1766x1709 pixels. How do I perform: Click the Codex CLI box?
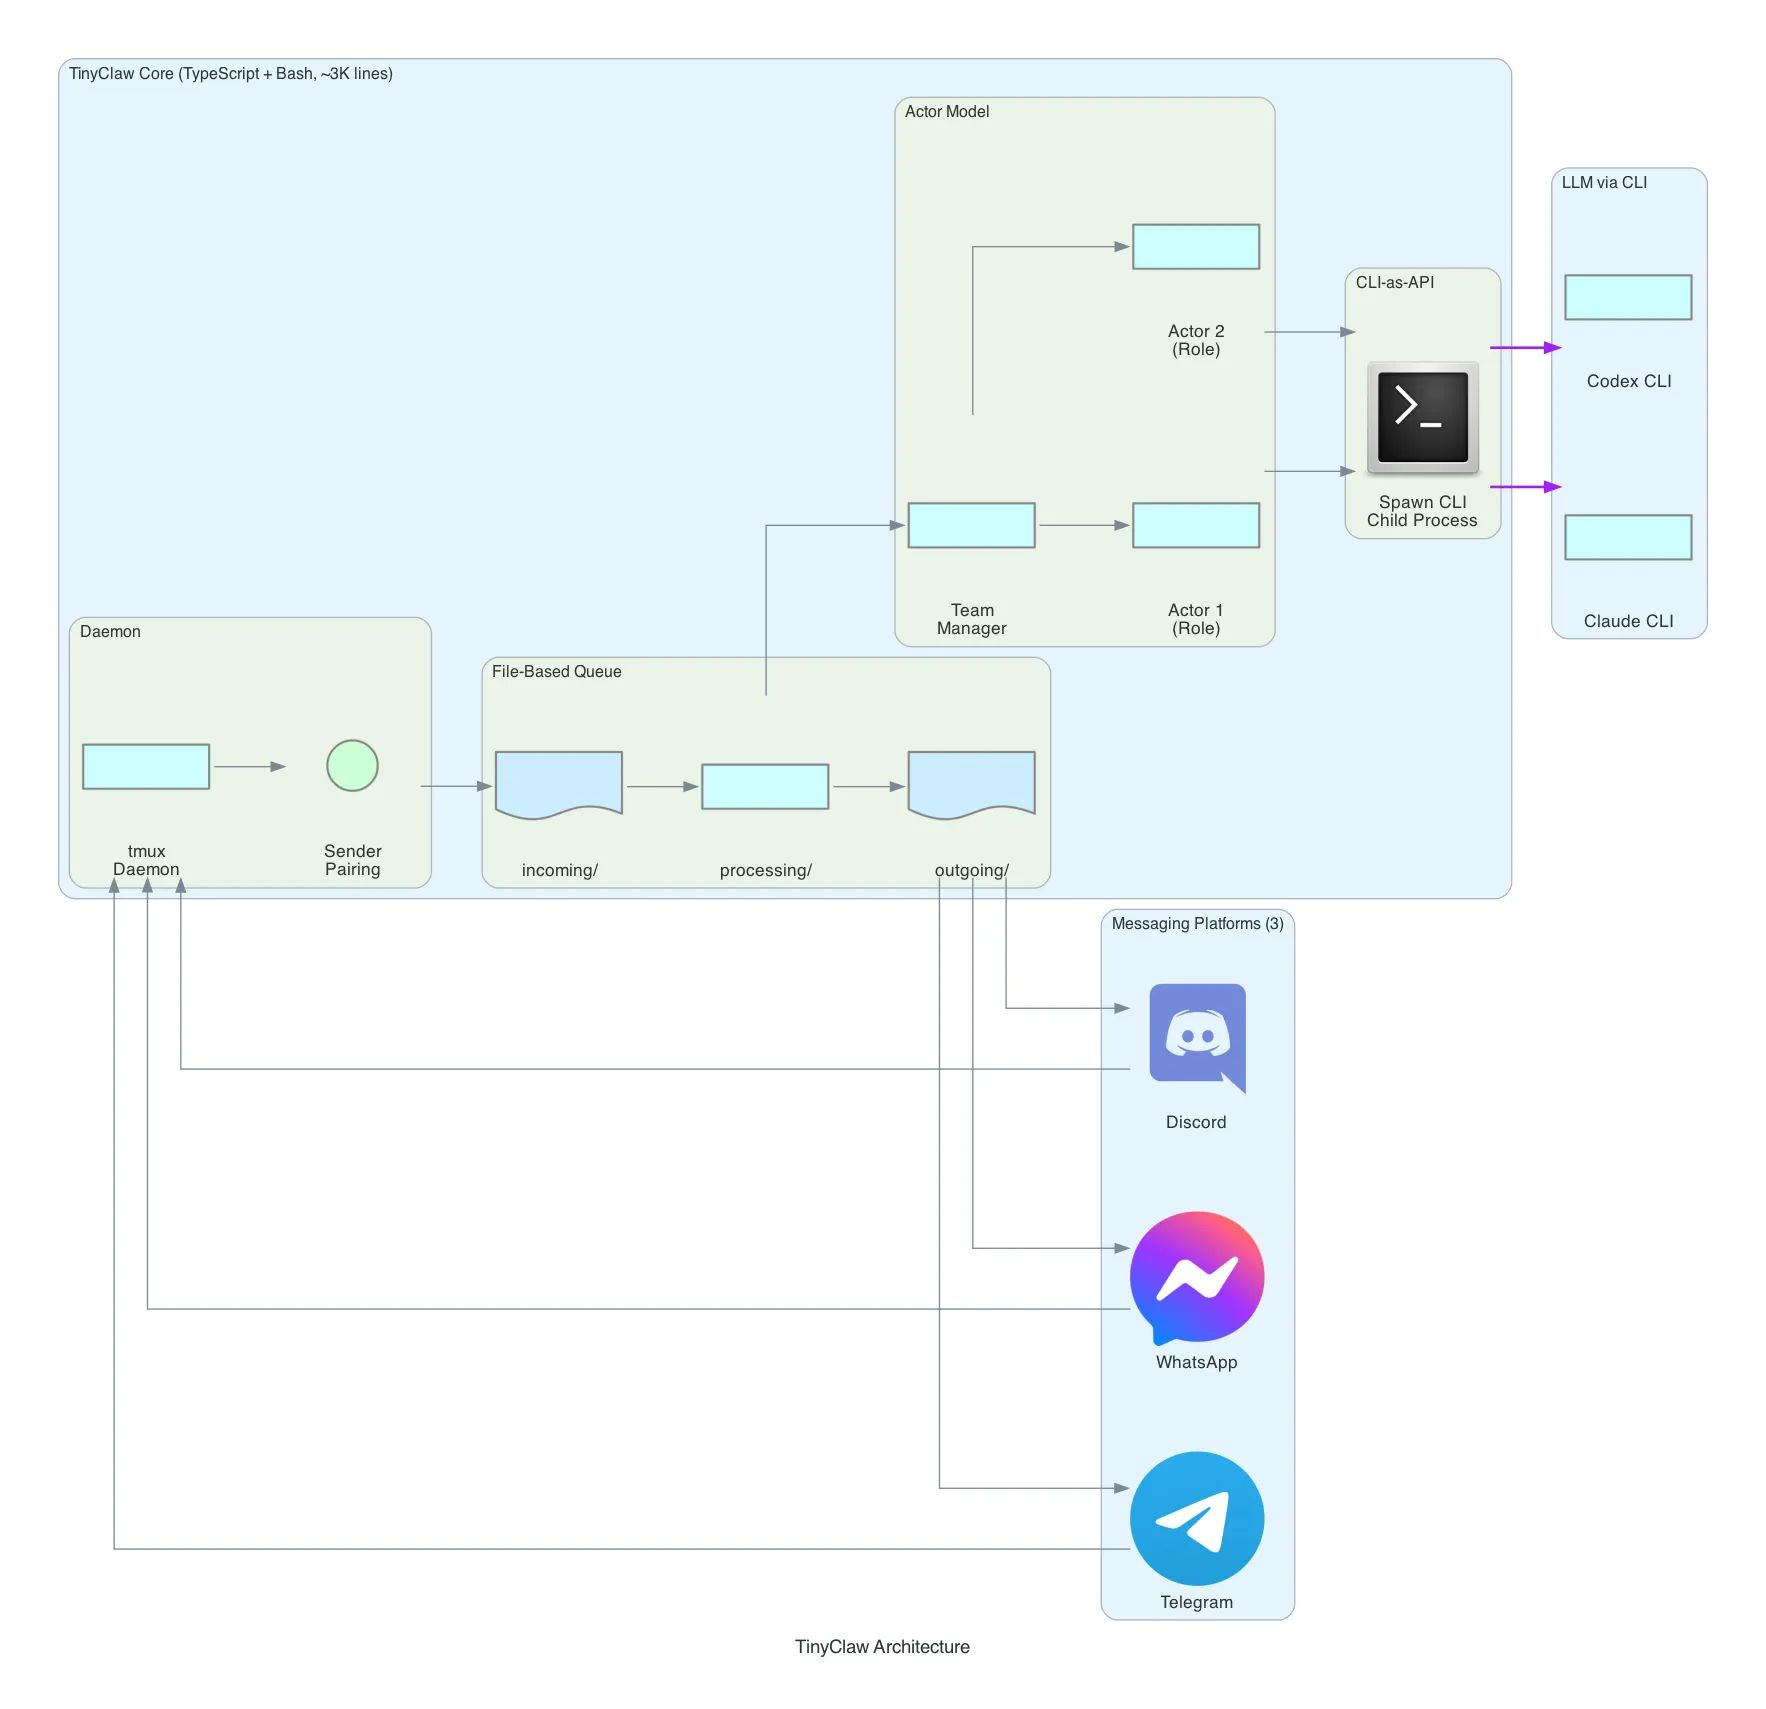point(1627,297)
